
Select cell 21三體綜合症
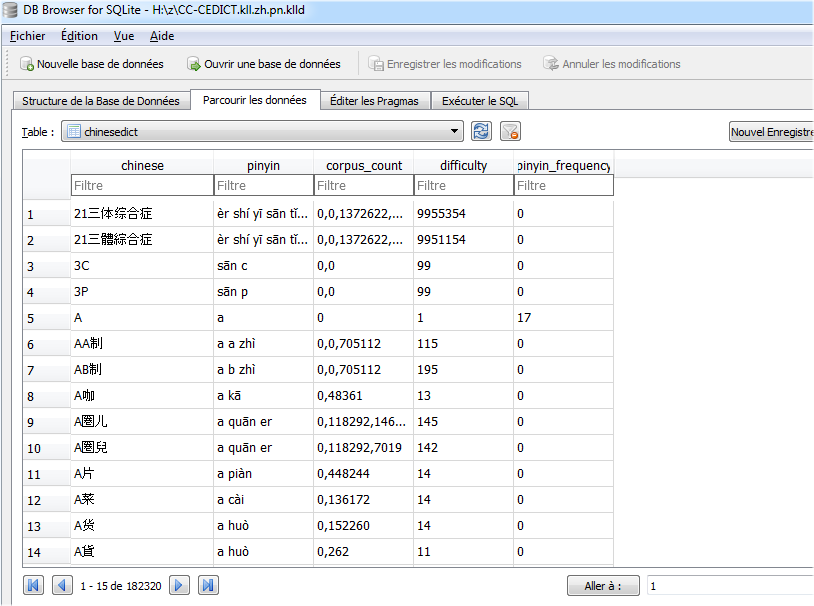(142, 239)
